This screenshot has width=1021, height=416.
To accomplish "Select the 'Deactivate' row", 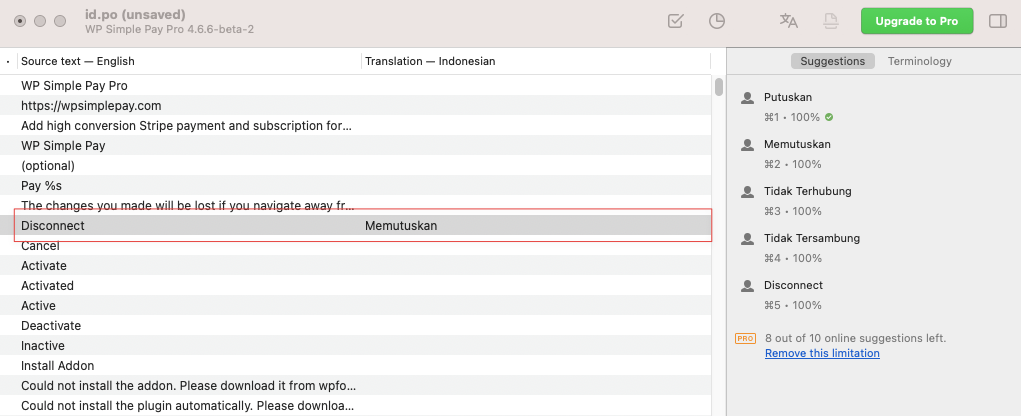I will coord(356,326).
